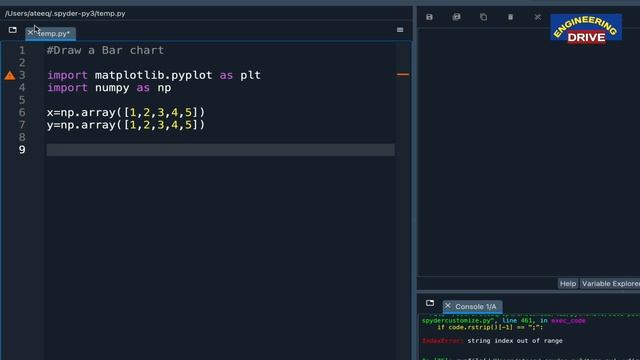The width and height of the screenshot is (640, 360).
Task: Open the editor options hamburger menu
Action: (x=400, y=30)
